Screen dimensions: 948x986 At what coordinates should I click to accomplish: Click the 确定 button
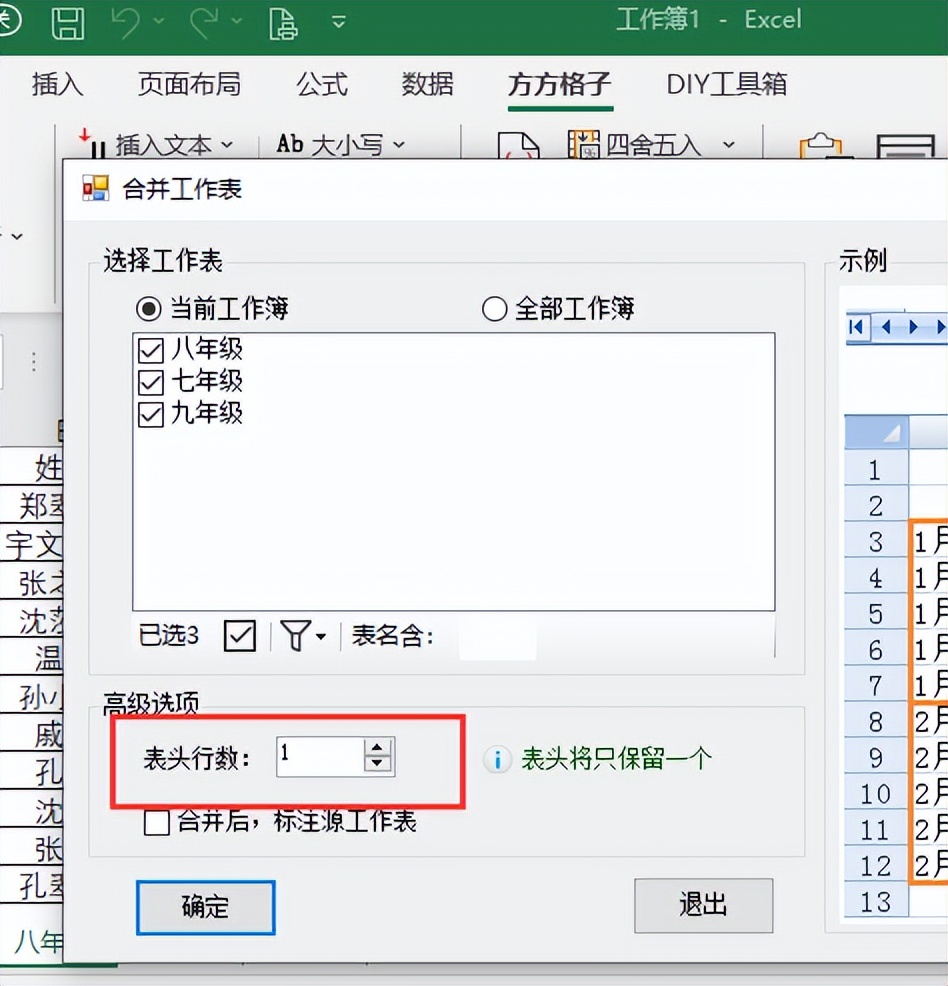(206, 907)
